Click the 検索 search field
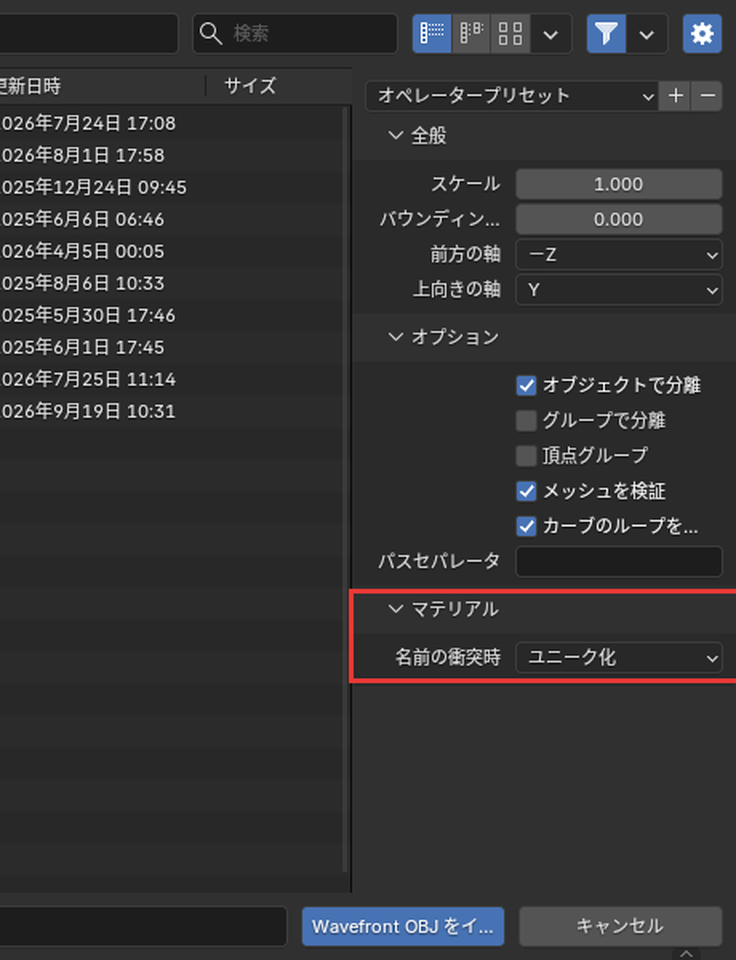This screenshot has width=736, height=960. click(x=295, y=33)
